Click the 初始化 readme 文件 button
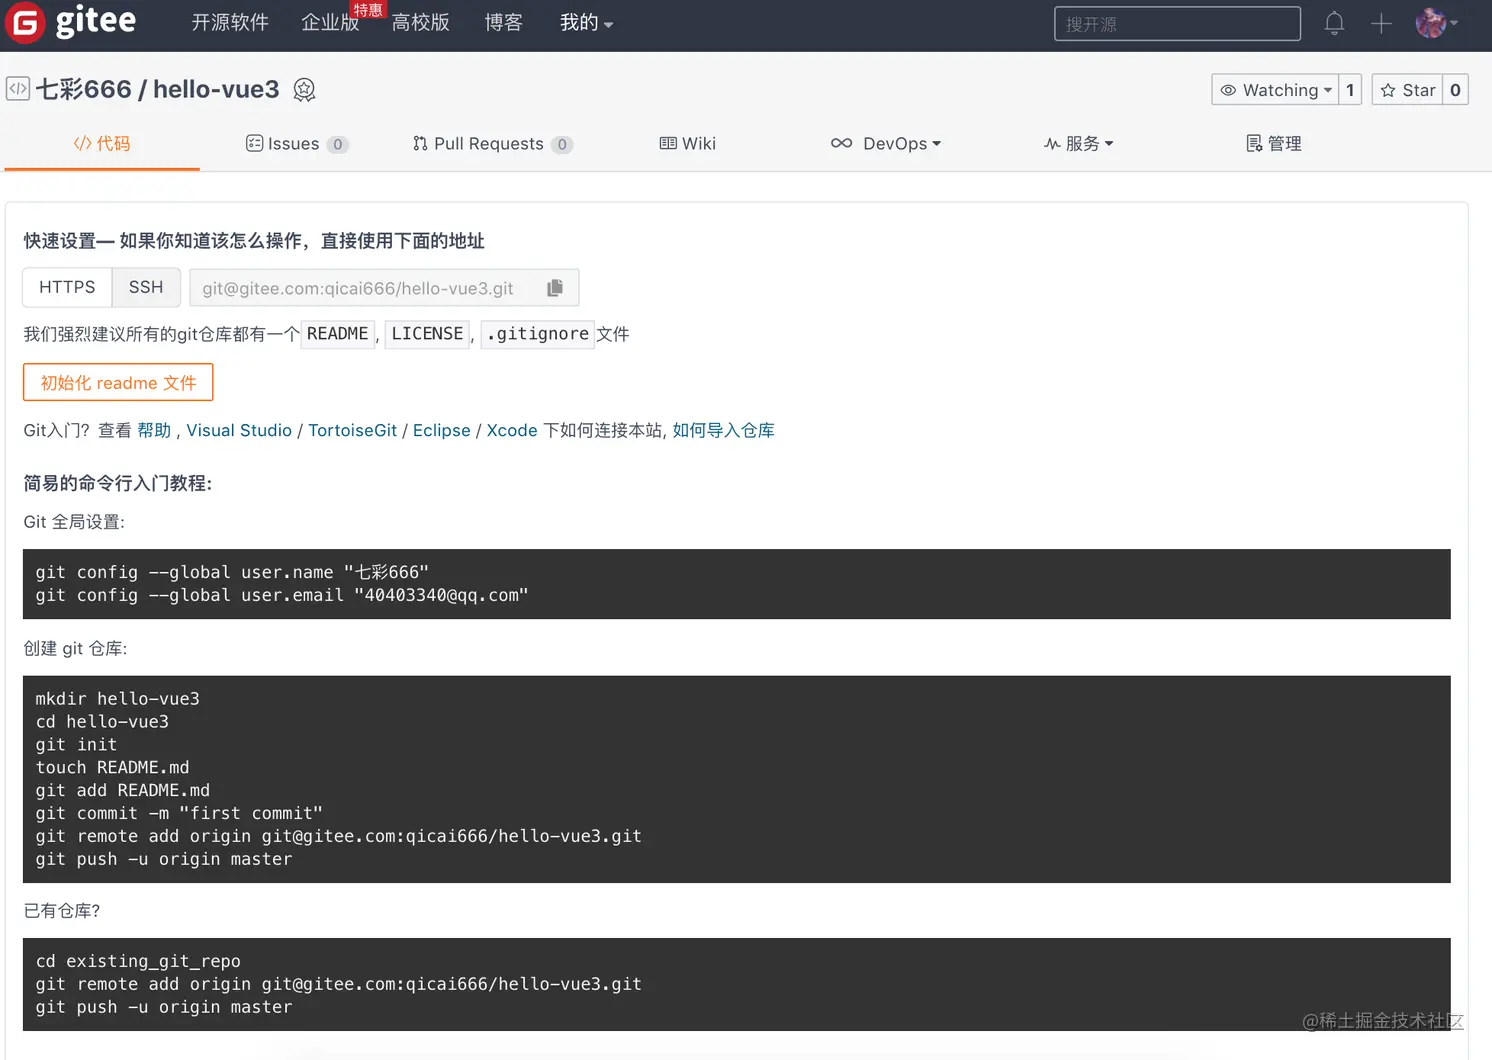The height and width of the screenshot is (1060, 1492). pyautogui.click(x=118, y=382)
